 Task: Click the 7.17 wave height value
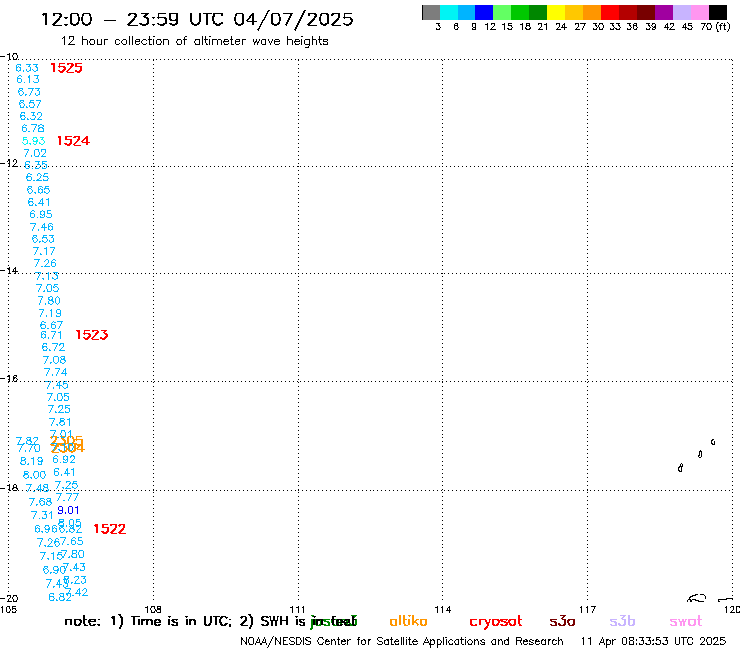tap(44, 251)
